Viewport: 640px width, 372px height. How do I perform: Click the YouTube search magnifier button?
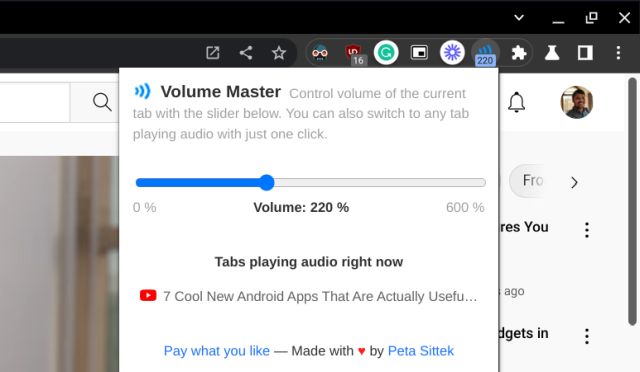coord(102,102)
